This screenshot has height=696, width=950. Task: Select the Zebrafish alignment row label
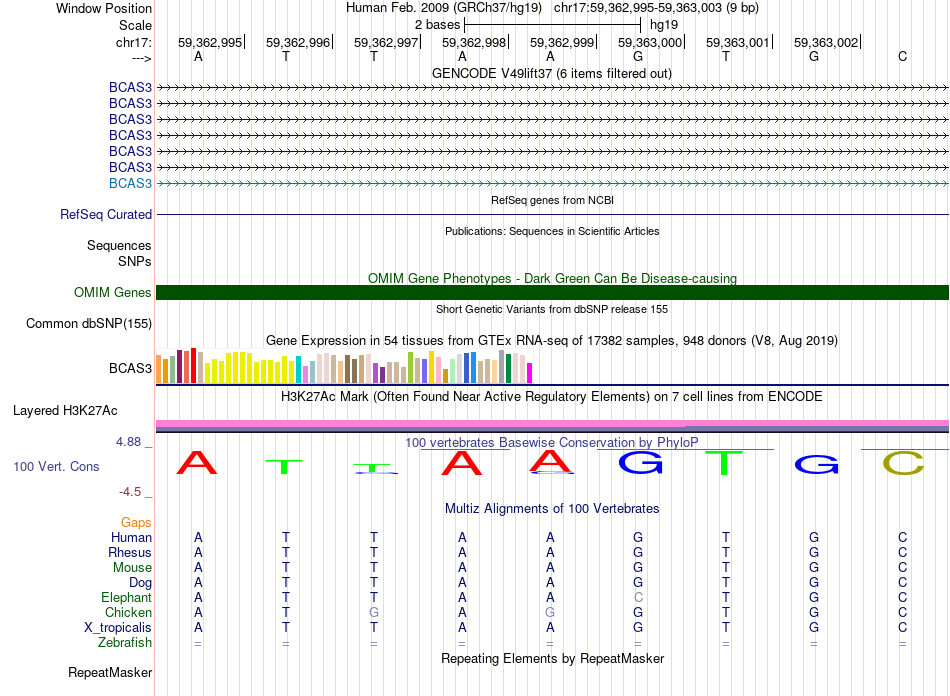[125, 642]
